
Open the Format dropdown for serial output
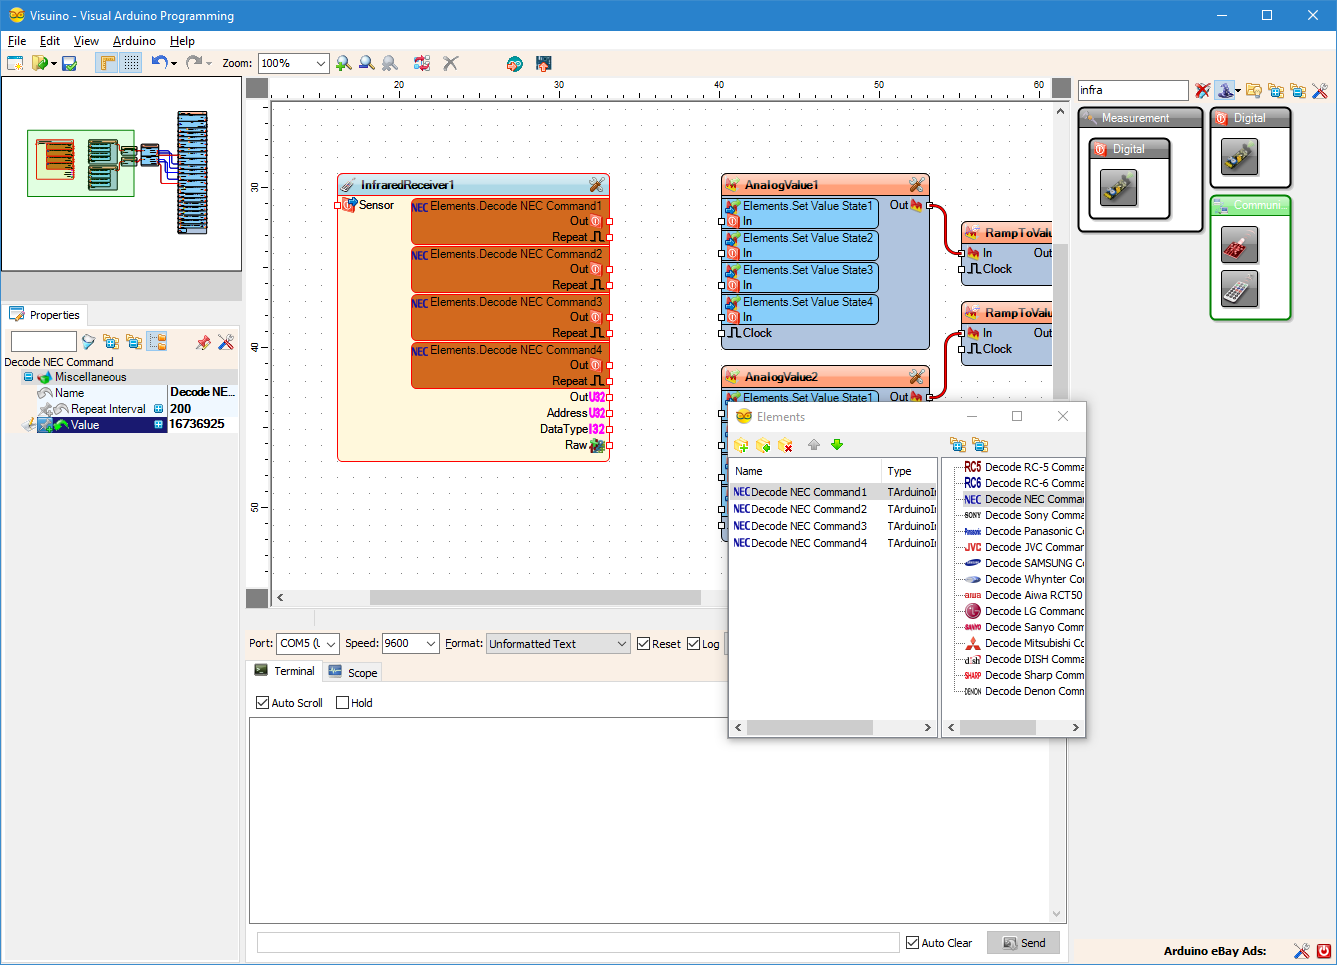[621, 643]
